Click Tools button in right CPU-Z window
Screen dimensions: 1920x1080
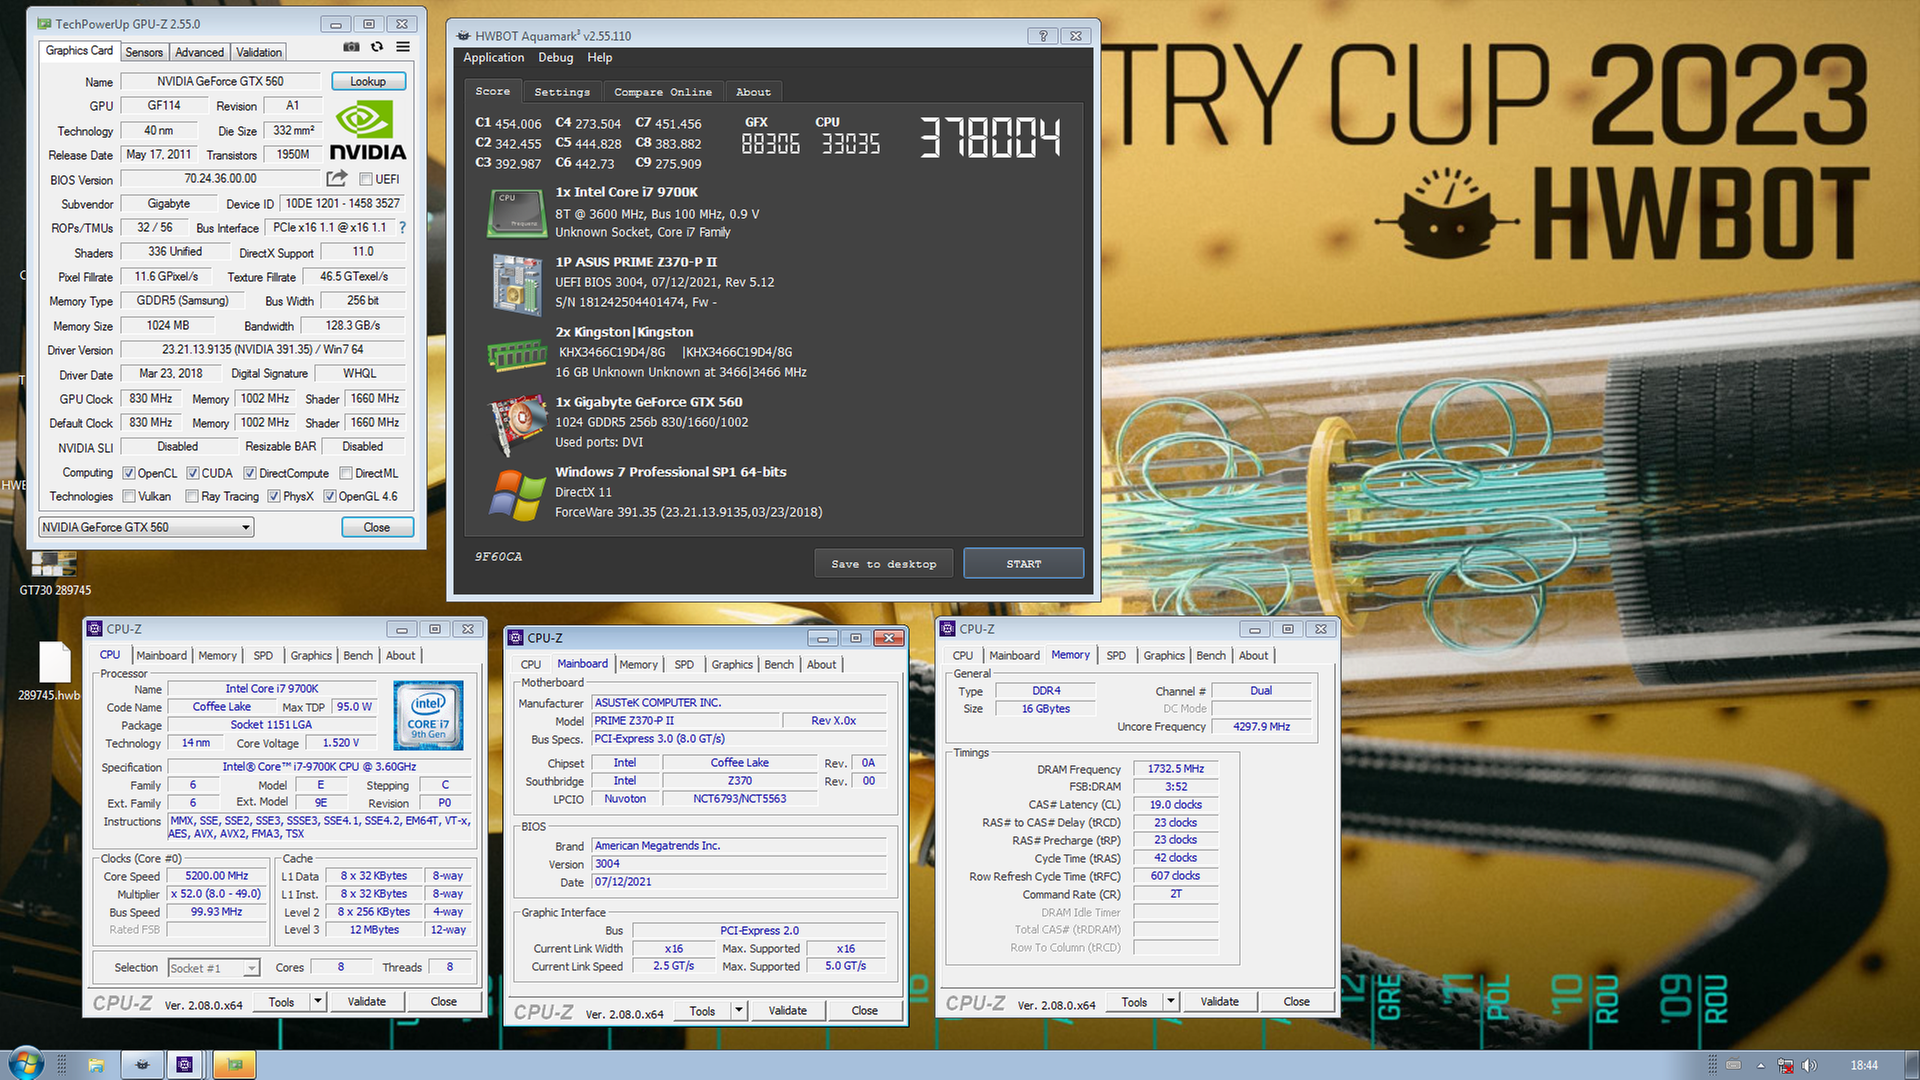[1135, 1001]
